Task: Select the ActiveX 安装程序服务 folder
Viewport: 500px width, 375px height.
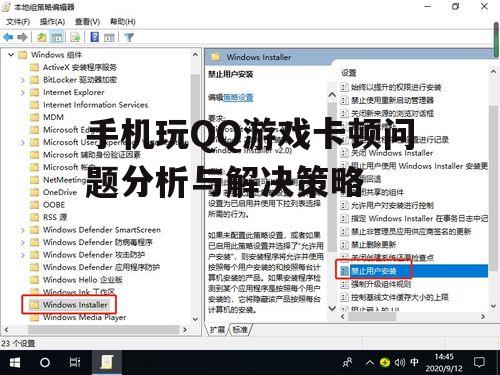Action: click(x=73, y=67)
